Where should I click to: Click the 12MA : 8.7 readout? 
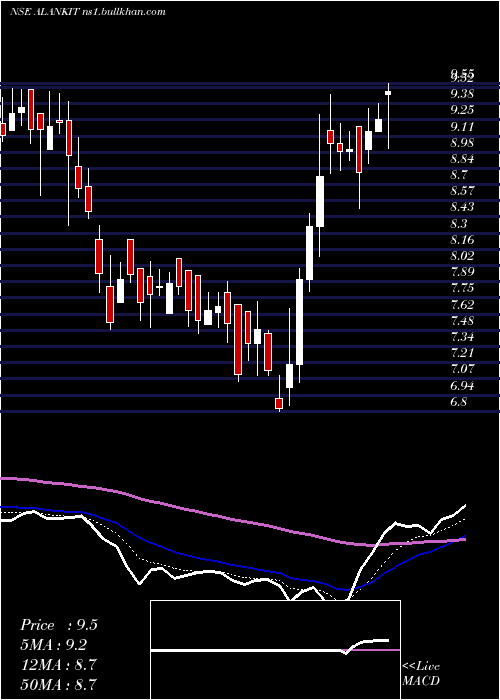click(58, 664)
